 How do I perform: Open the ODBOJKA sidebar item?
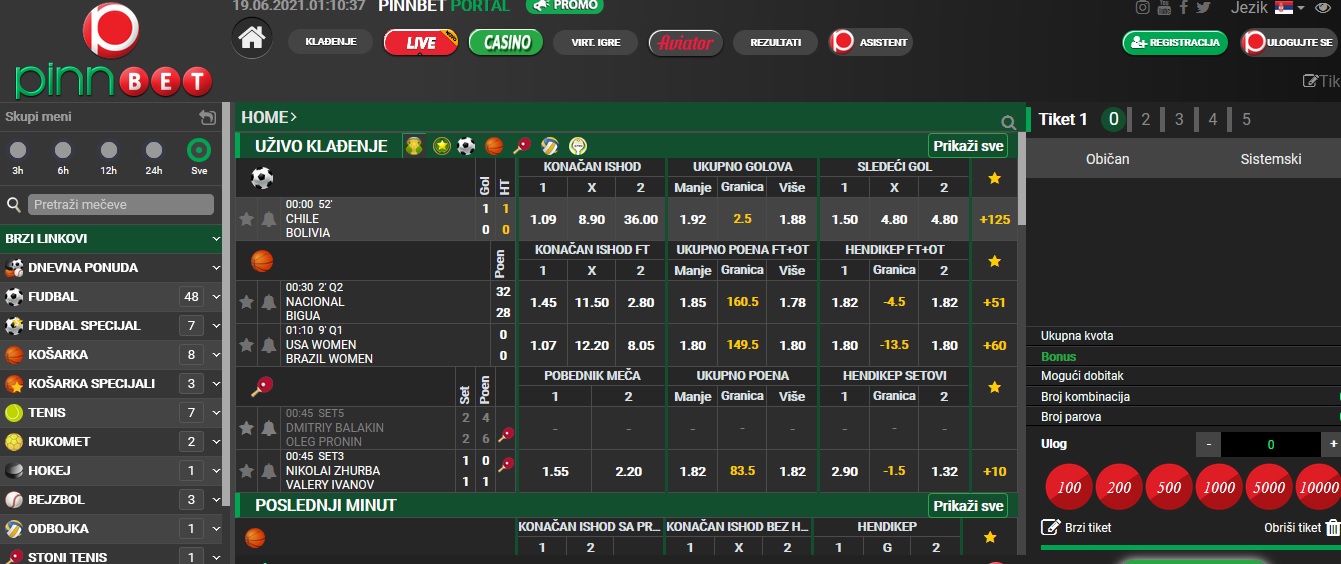pos(113,529)
